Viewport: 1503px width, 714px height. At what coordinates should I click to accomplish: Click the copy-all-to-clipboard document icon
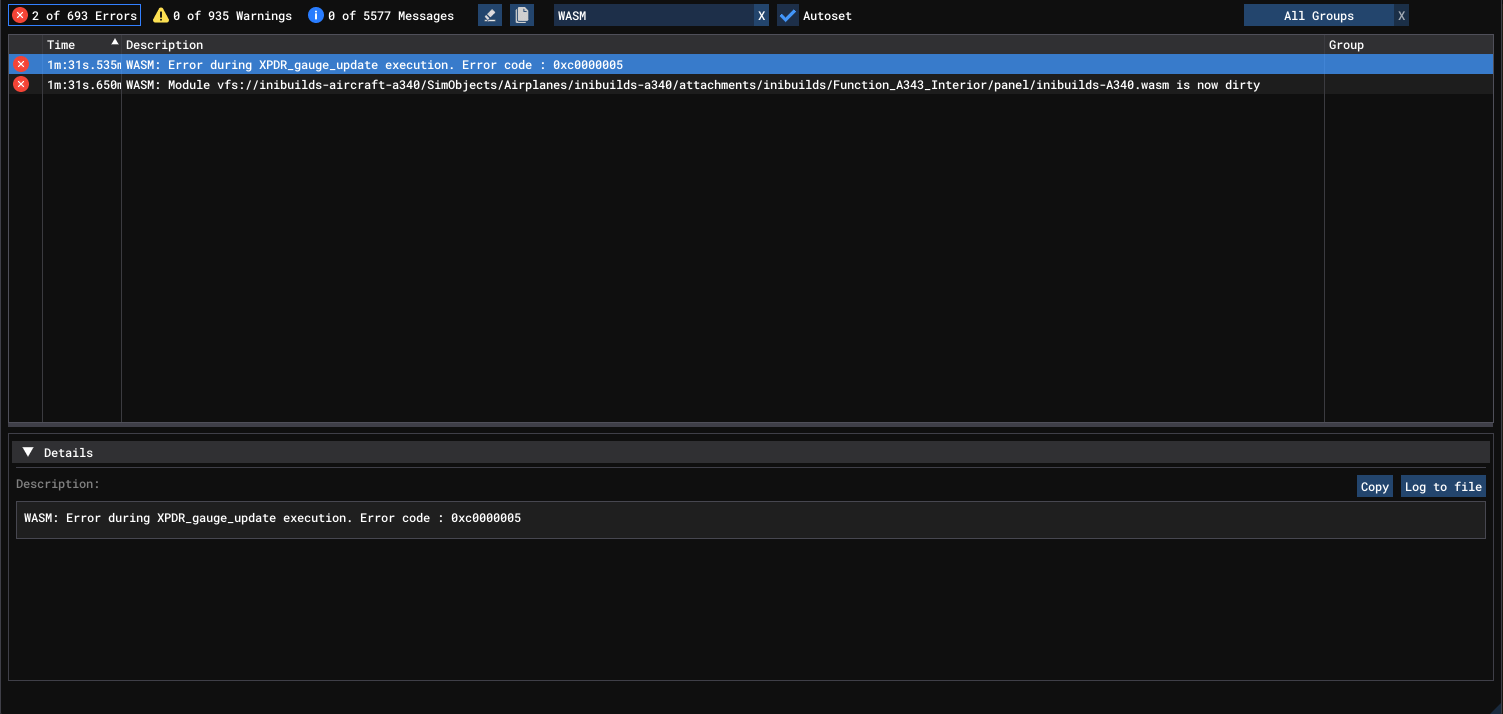pos(521,15)
